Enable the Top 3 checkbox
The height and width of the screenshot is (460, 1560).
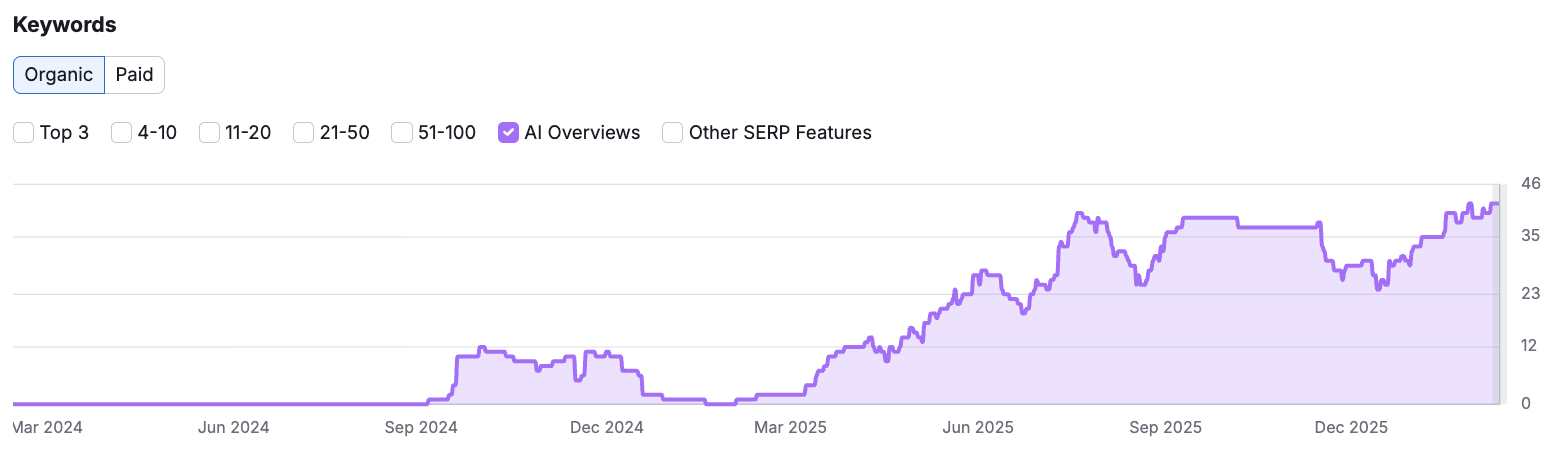pyautogui.click(x=23, y=132)
